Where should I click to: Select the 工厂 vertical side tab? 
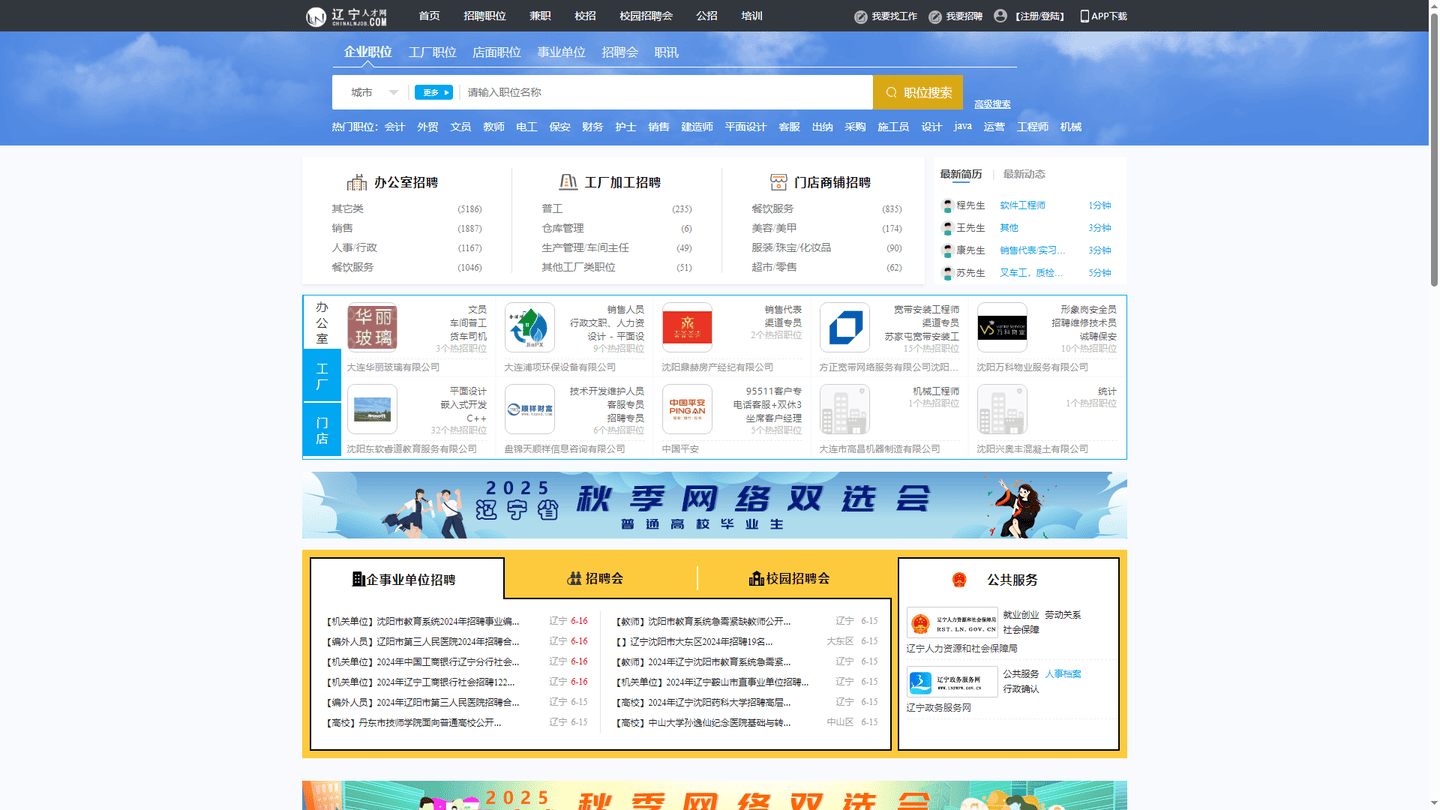(322, 376)
